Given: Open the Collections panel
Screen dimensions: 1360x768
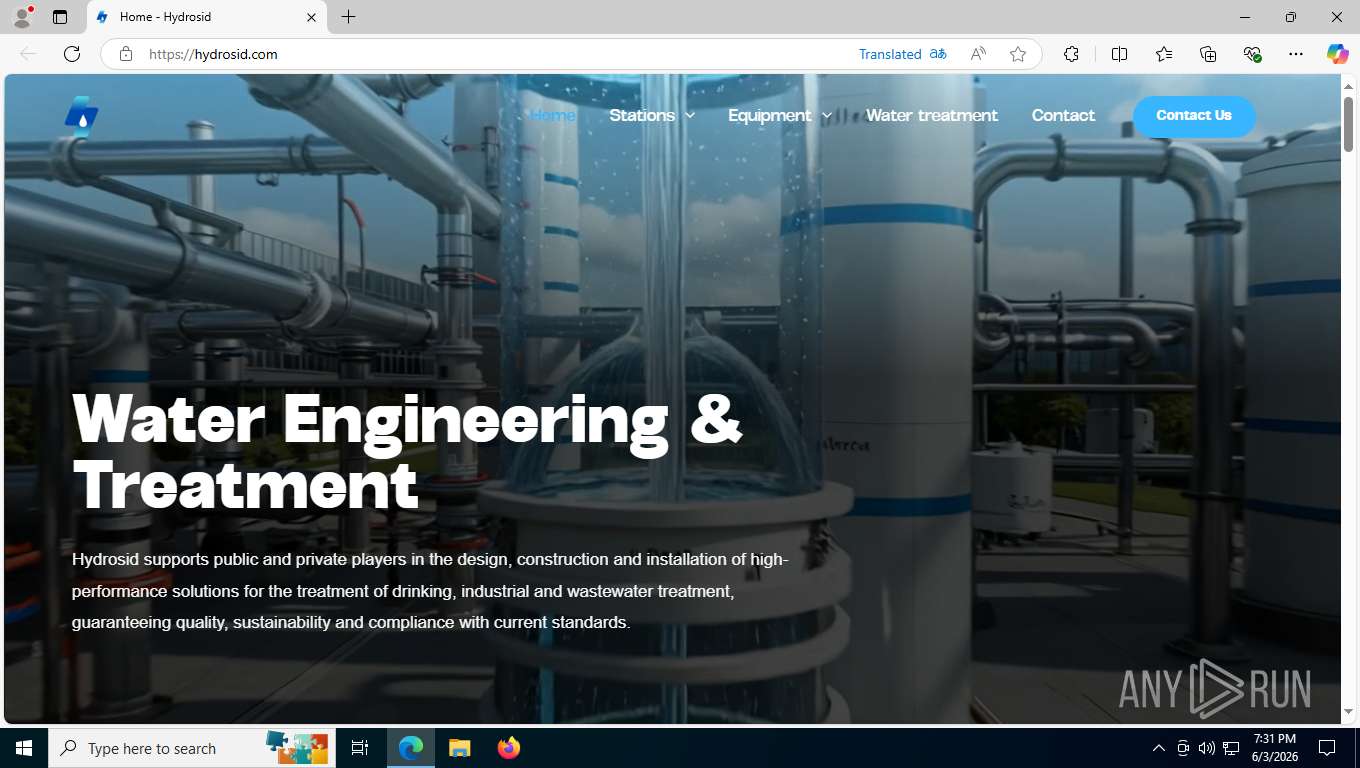Looking at the screenshot, I should [1208, 54].
